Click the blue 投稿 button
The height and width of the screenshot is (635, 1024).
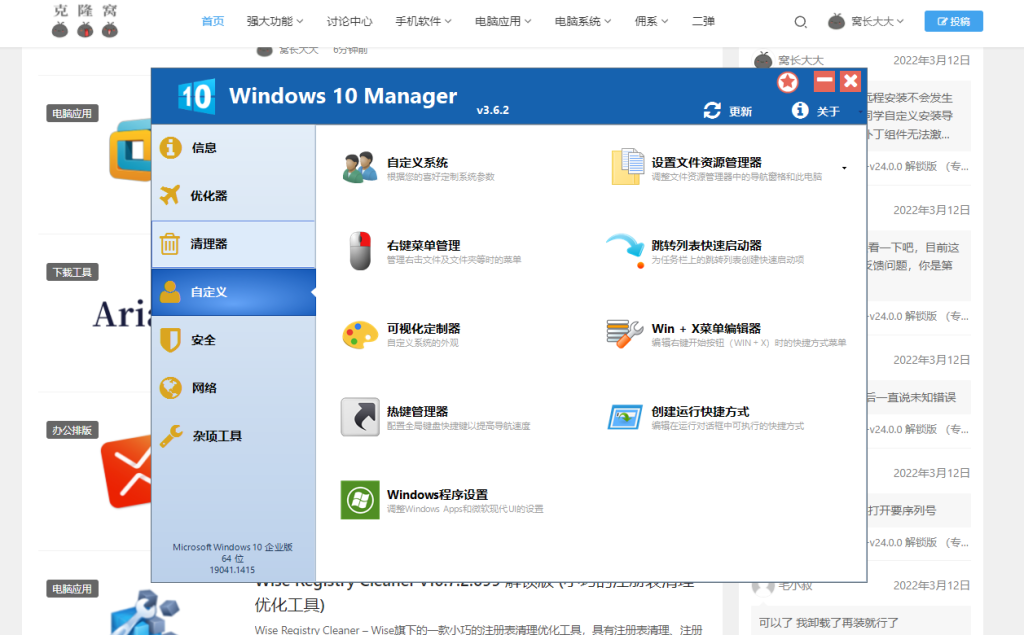[953, 22]
